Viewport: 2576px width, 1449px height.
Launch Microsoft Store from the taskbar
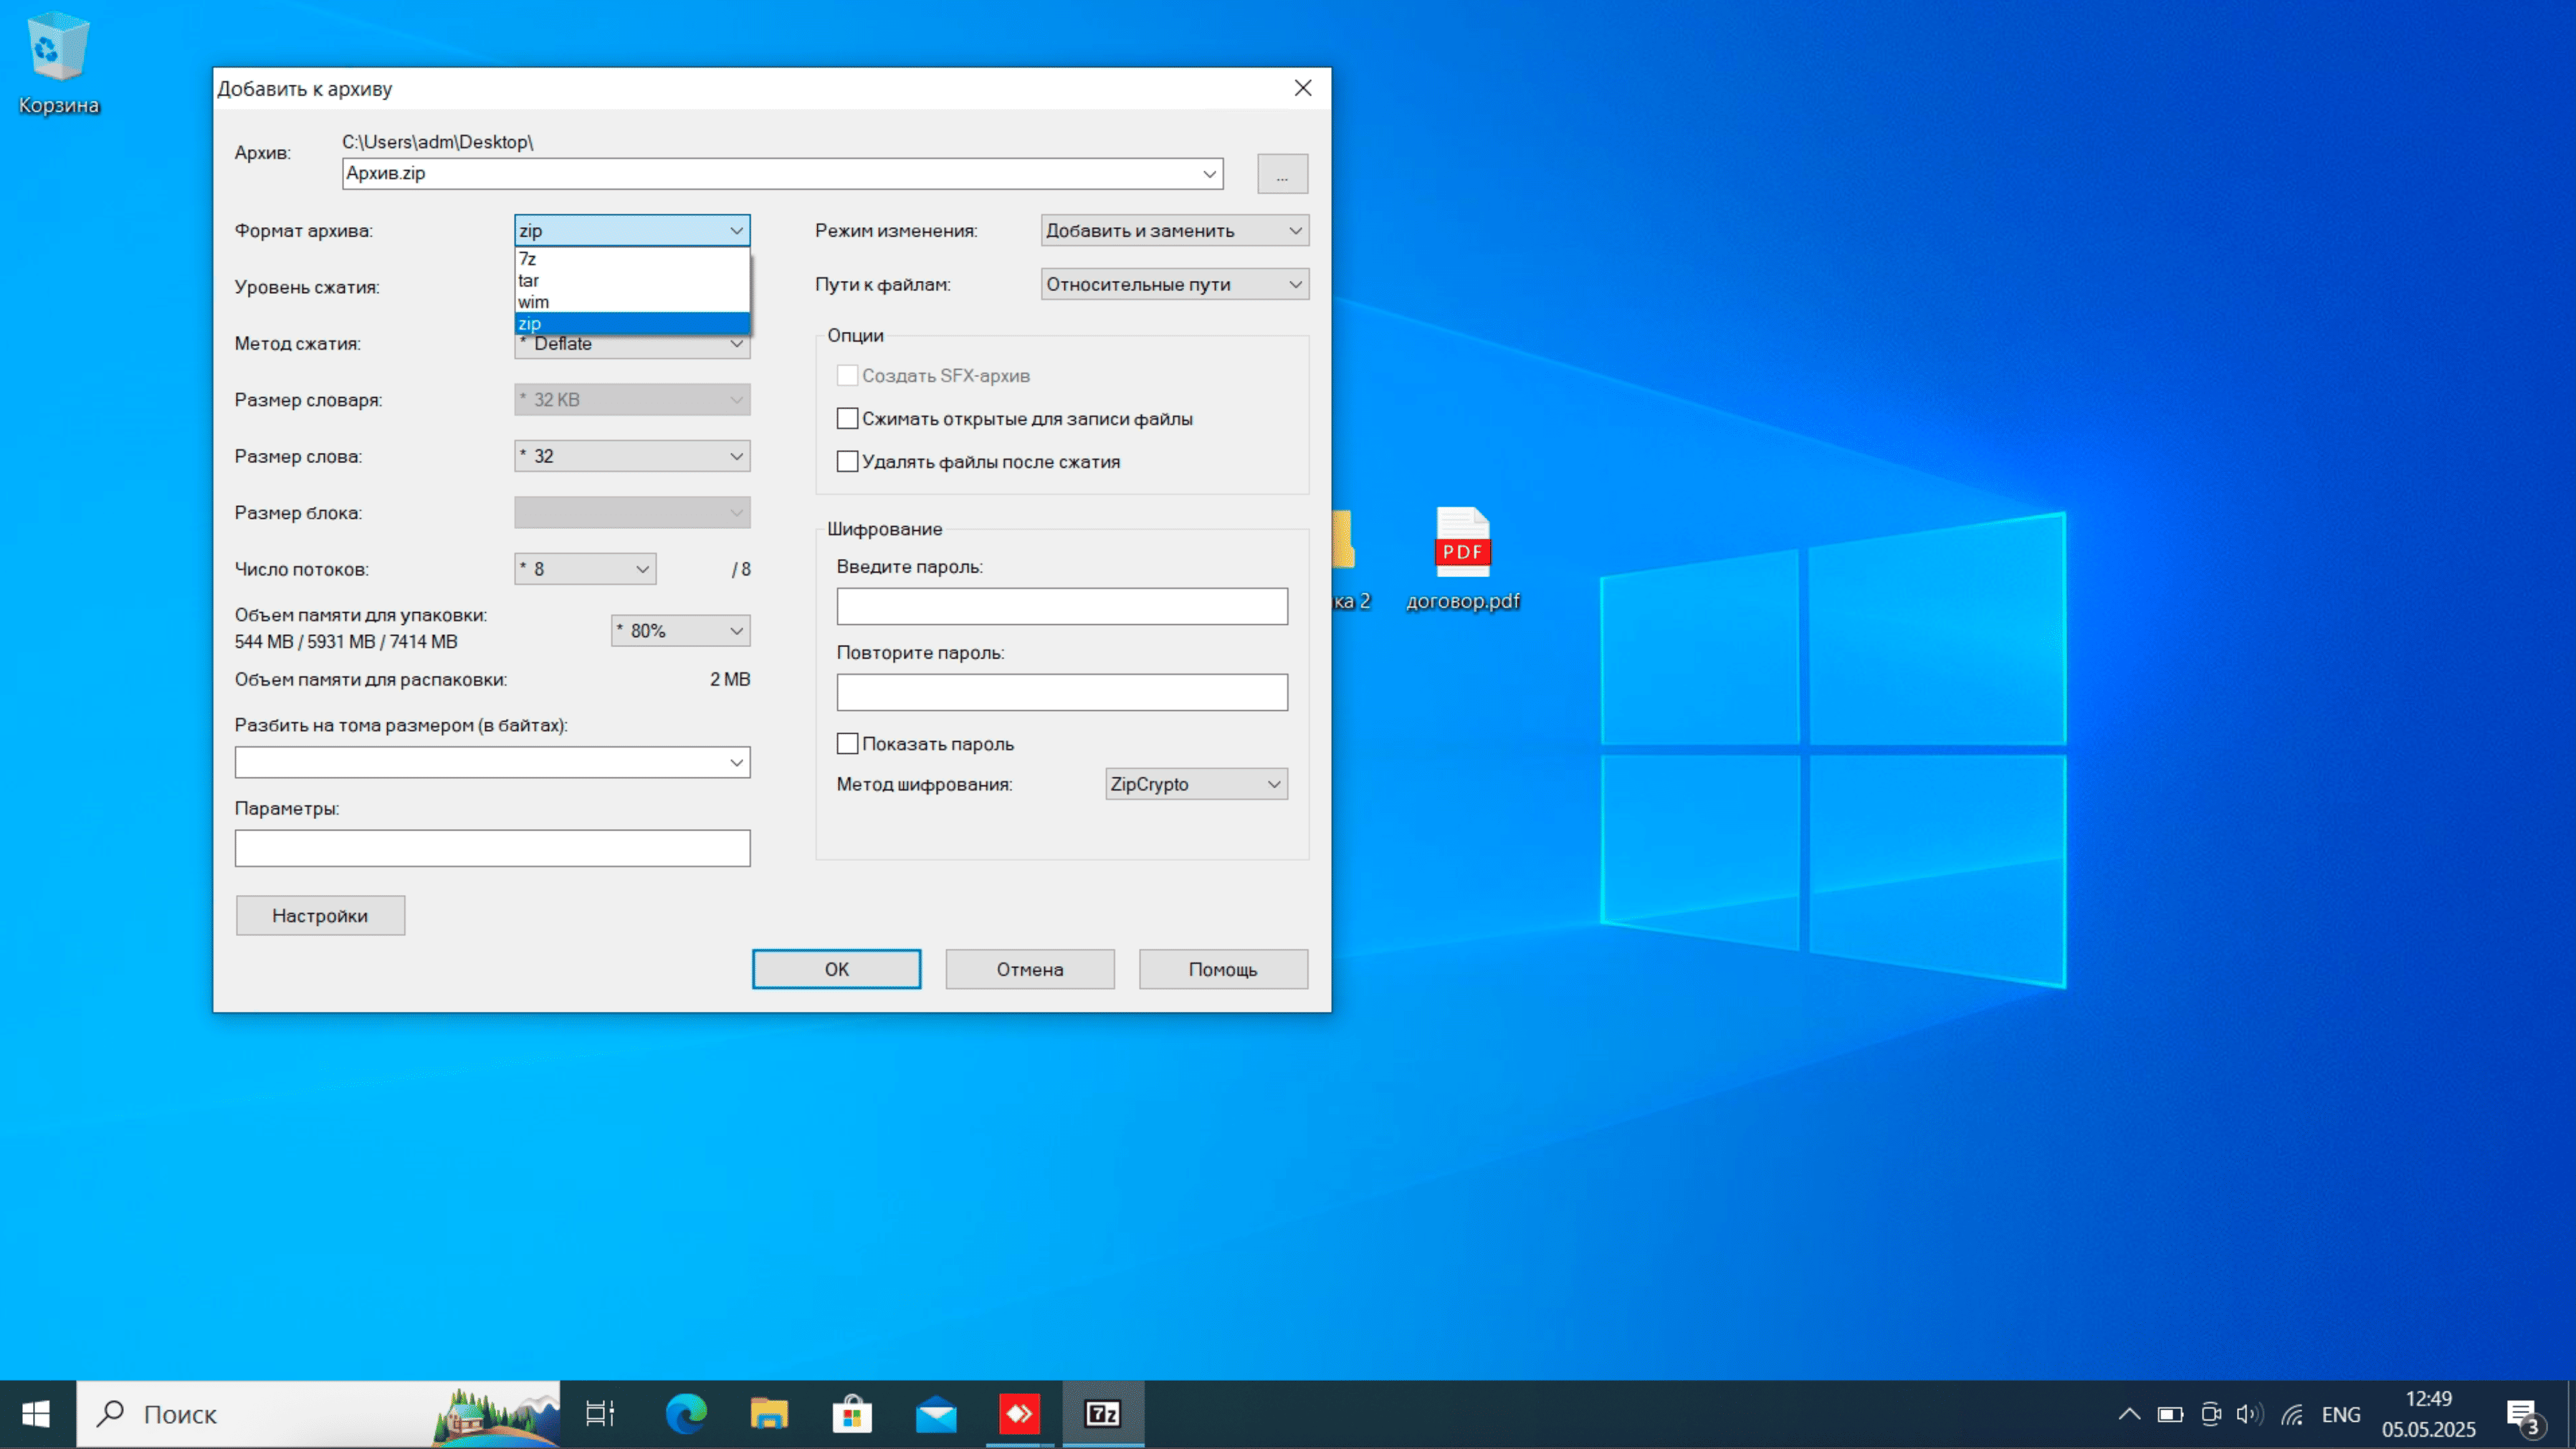tap(852, 1413)
